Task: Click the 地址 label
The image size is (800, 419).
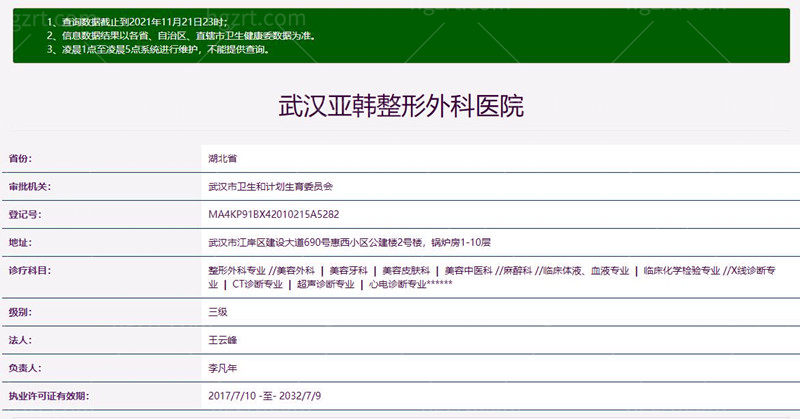Action: 20,242
